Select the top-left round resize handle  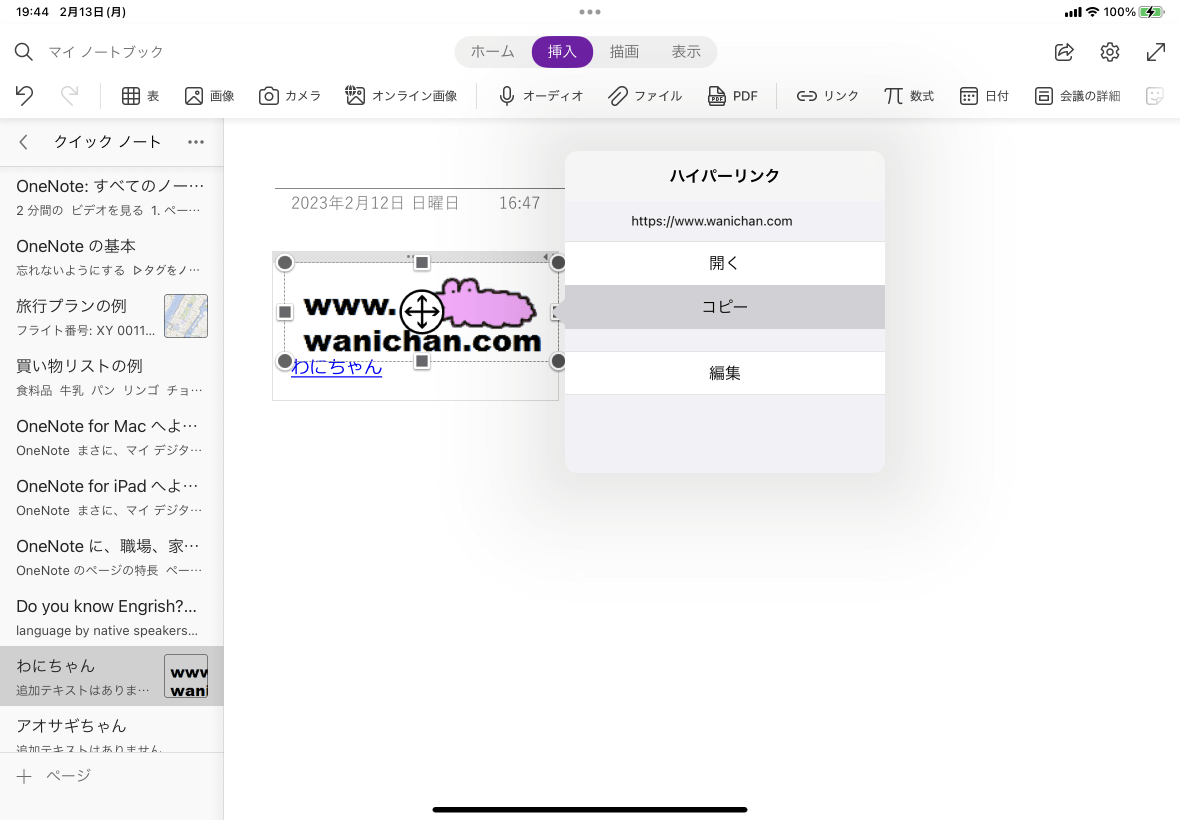click(x=284, y=263)
